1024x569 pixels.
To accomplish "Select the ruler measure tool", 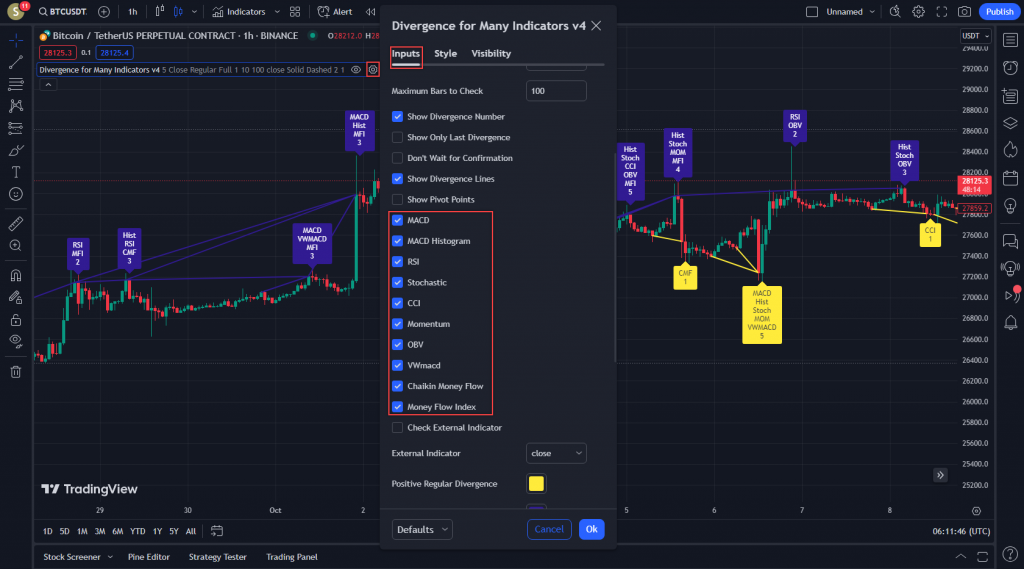I will (16, 224).
